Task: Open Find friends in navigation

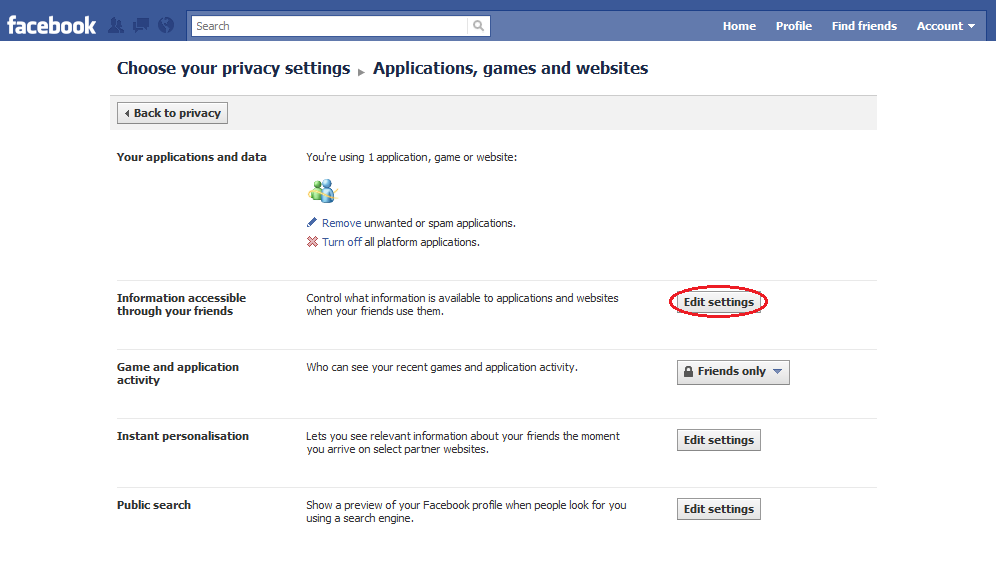Action: tap(864, 26)
